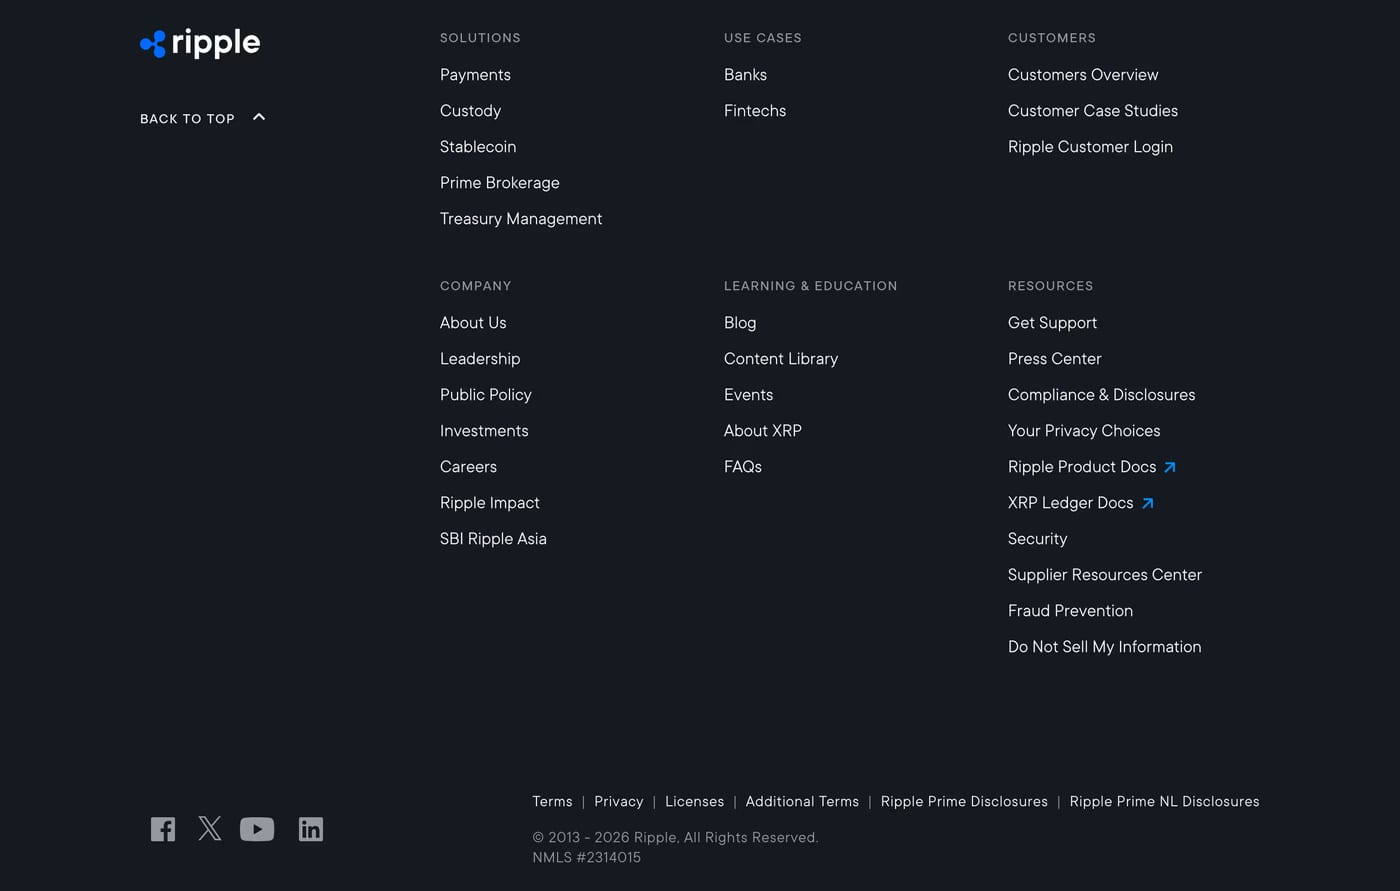Image resolution: width=1400 pixels, height=891 pixels.
Task: Open XRP Ledger Docs text link
Action: [1070, 503]
